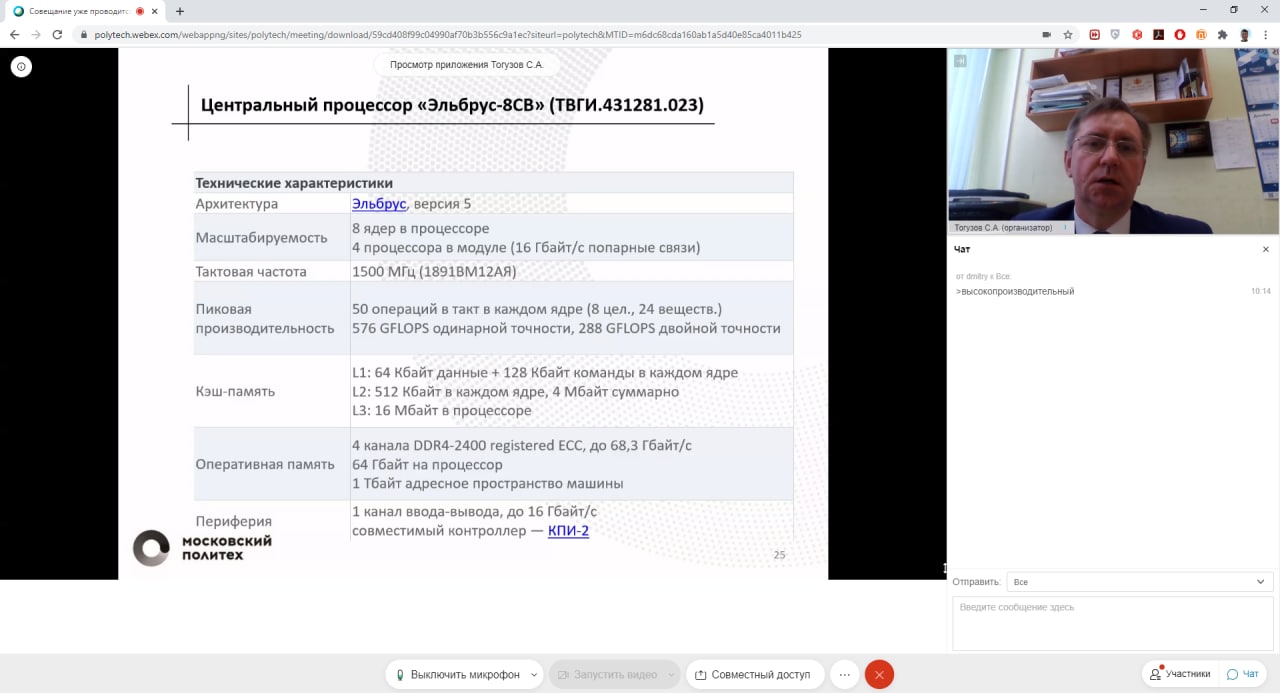This screenshot has width=1280, height=693.
Task: Open Совместный доступ sharing button
Action: pyautogui.click(x=755, y=674)
